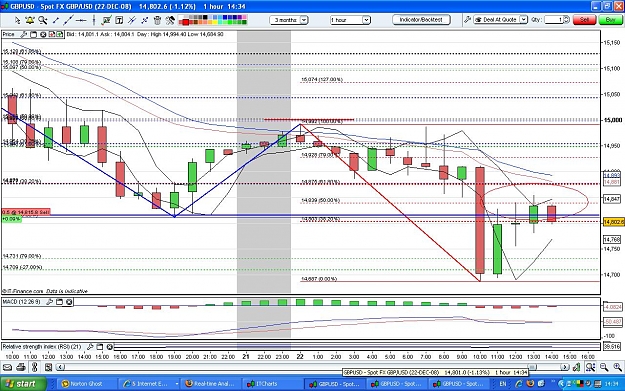Screen dimensions: 625x391
Task: Select the horizontal line tool
Action: [x=81, y=20]
